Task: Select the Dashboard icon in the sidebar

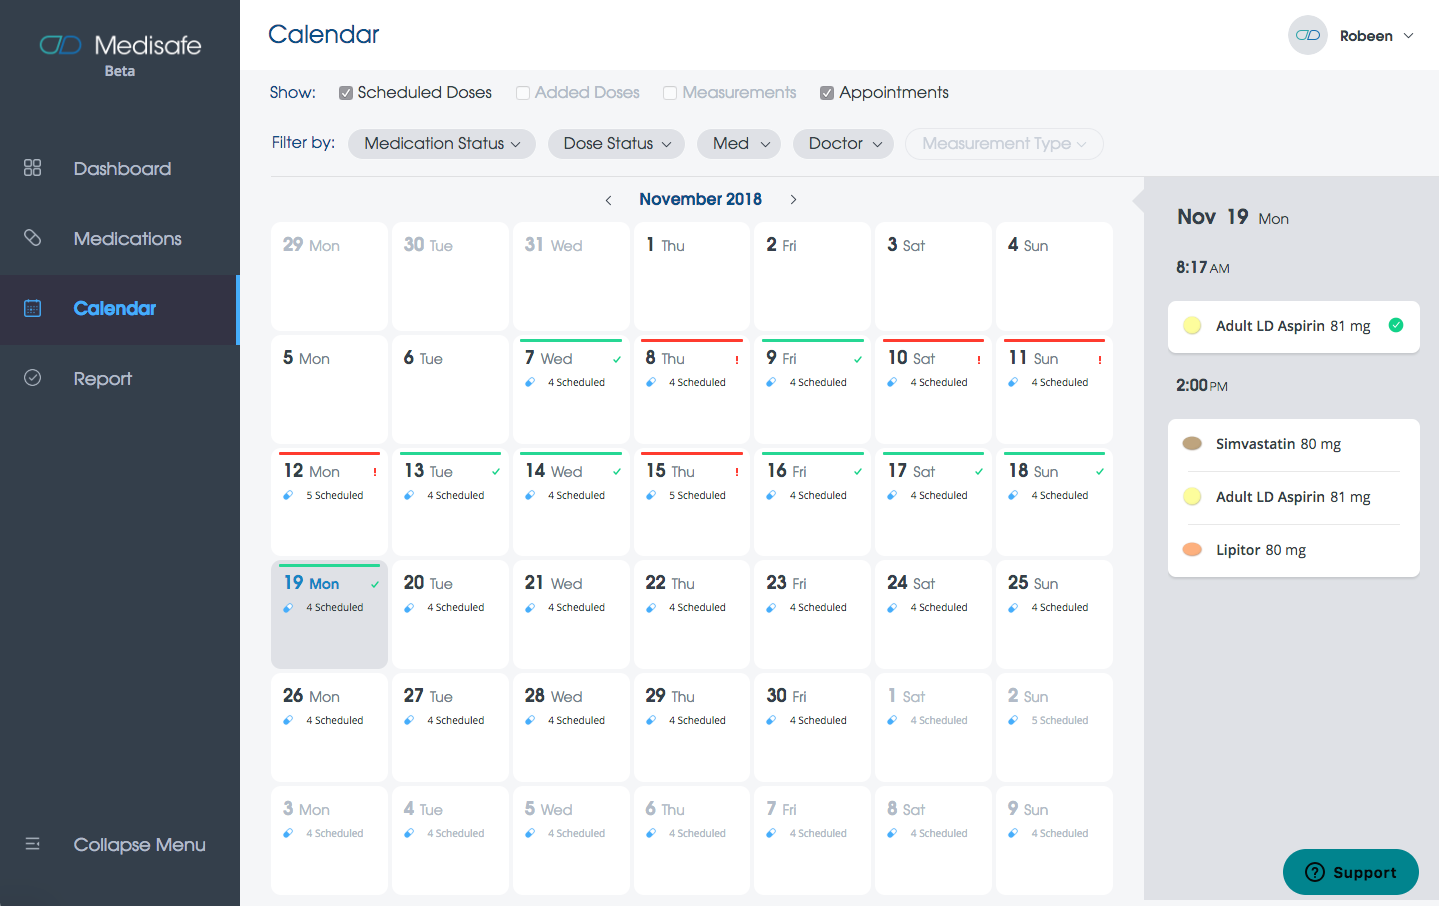Action: coord(32,168)
